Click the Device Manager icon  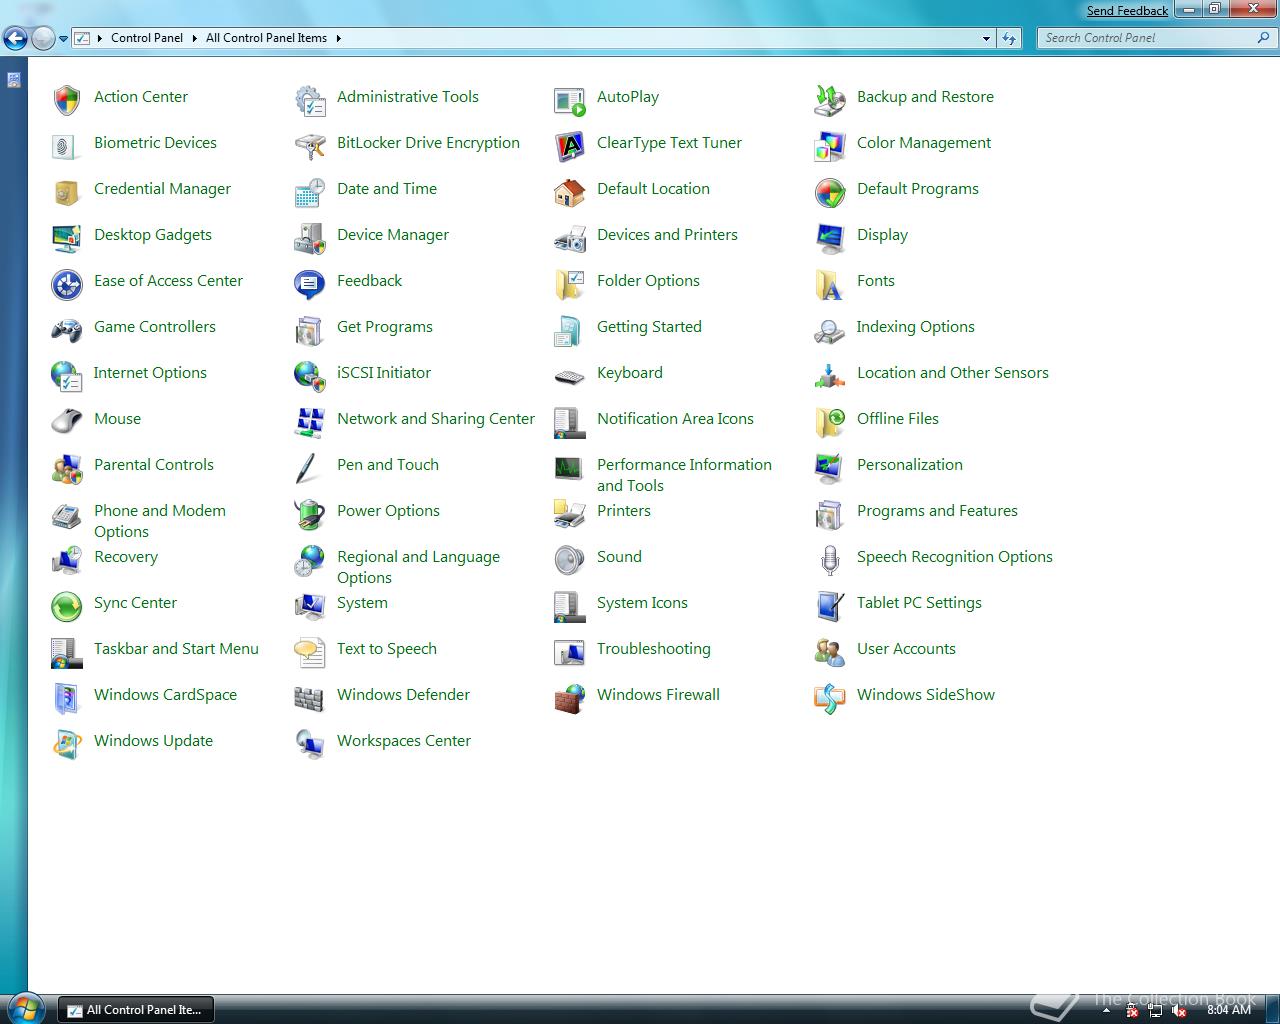click(x=310, y=238)
